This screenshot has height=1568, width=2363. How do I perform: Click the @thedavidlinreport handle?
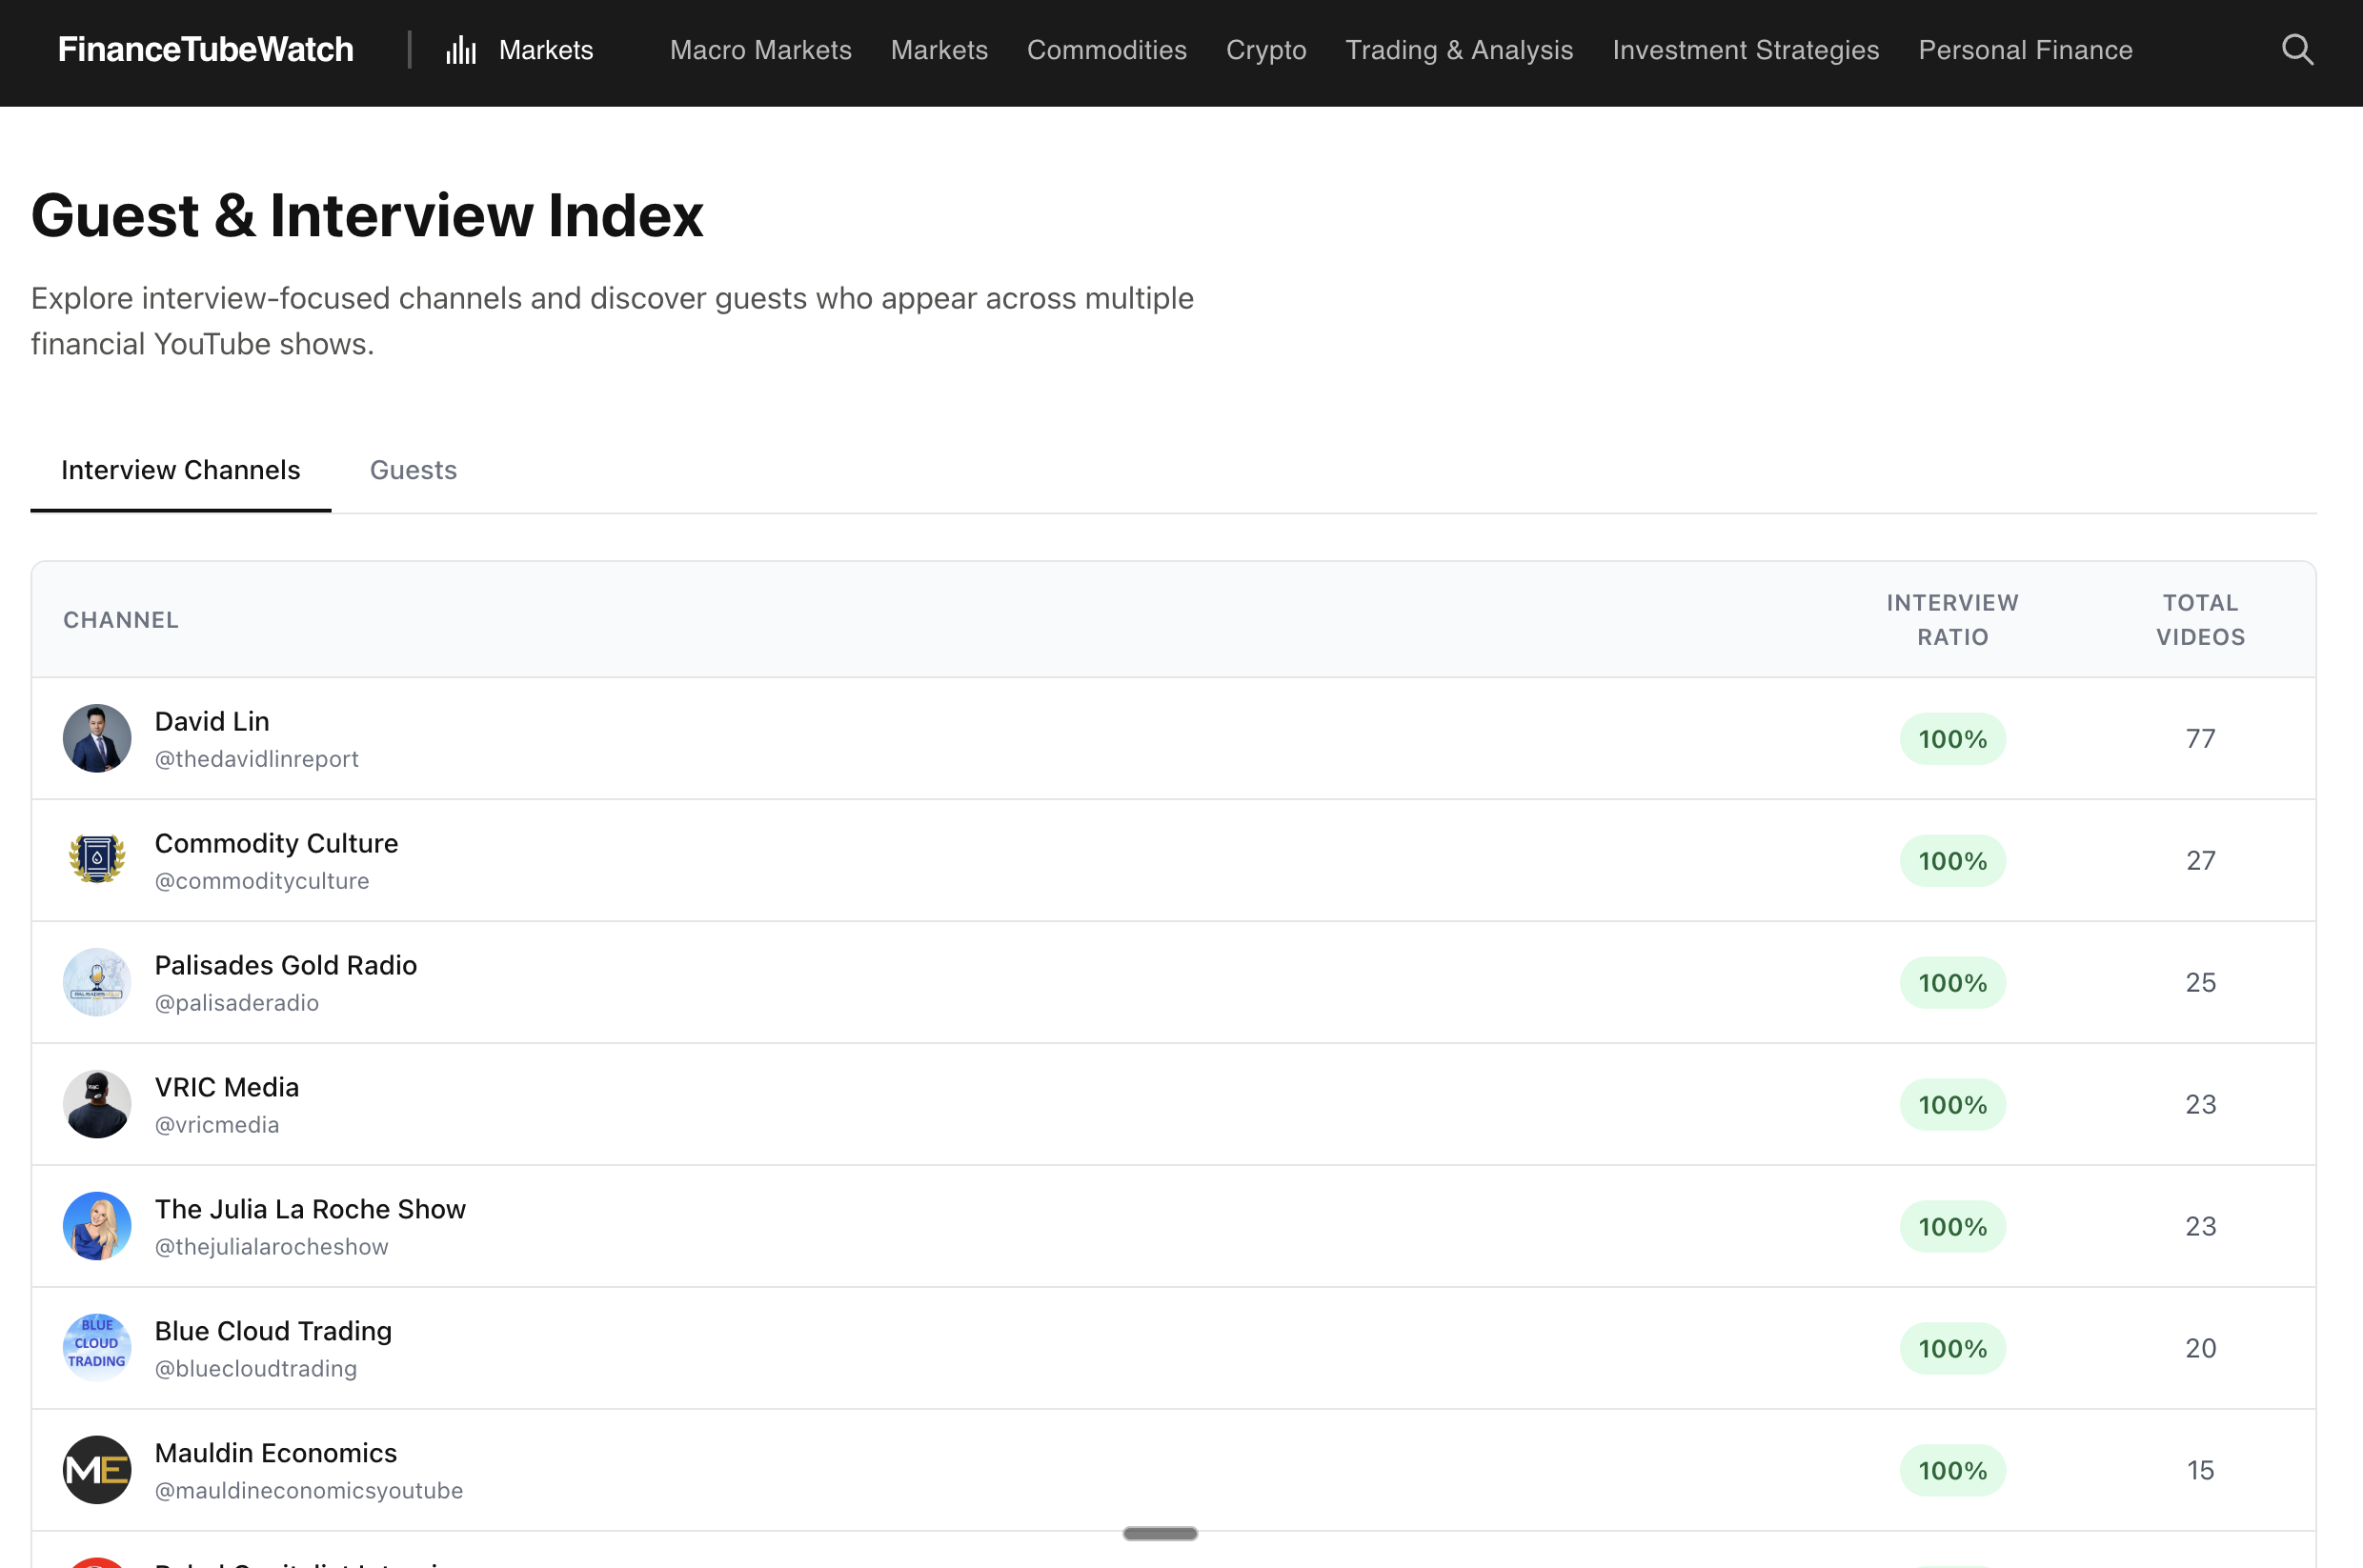[256, 758]
